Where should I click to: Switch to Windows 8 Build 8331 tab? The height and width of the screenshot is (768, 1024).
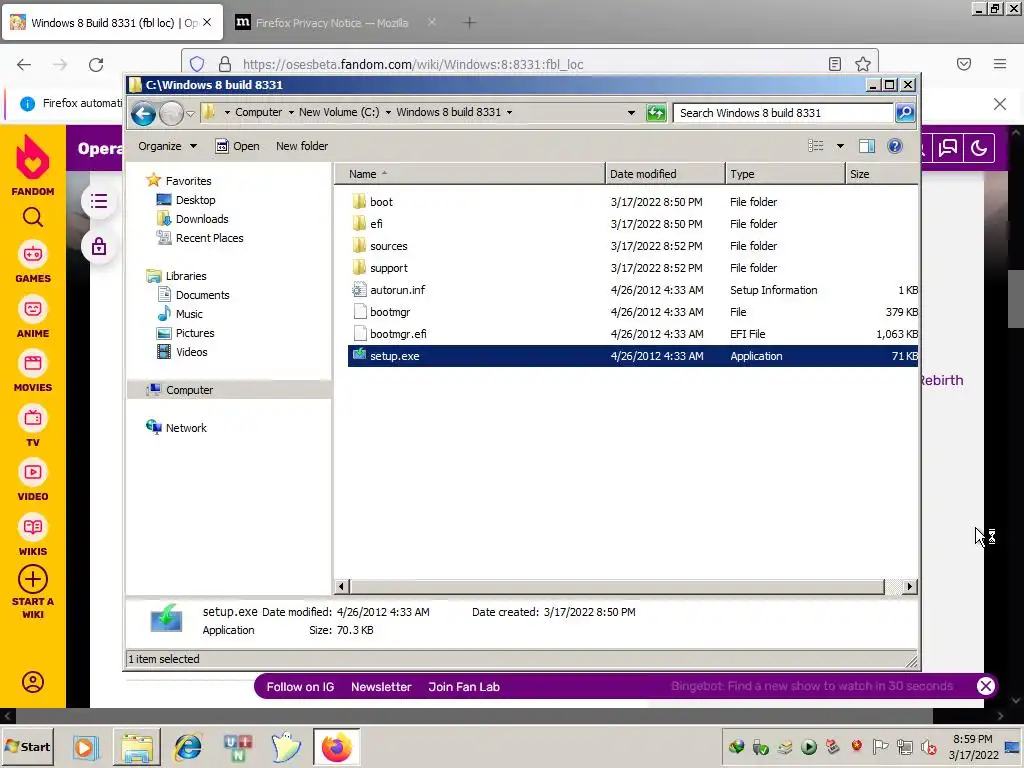[112, 23]
